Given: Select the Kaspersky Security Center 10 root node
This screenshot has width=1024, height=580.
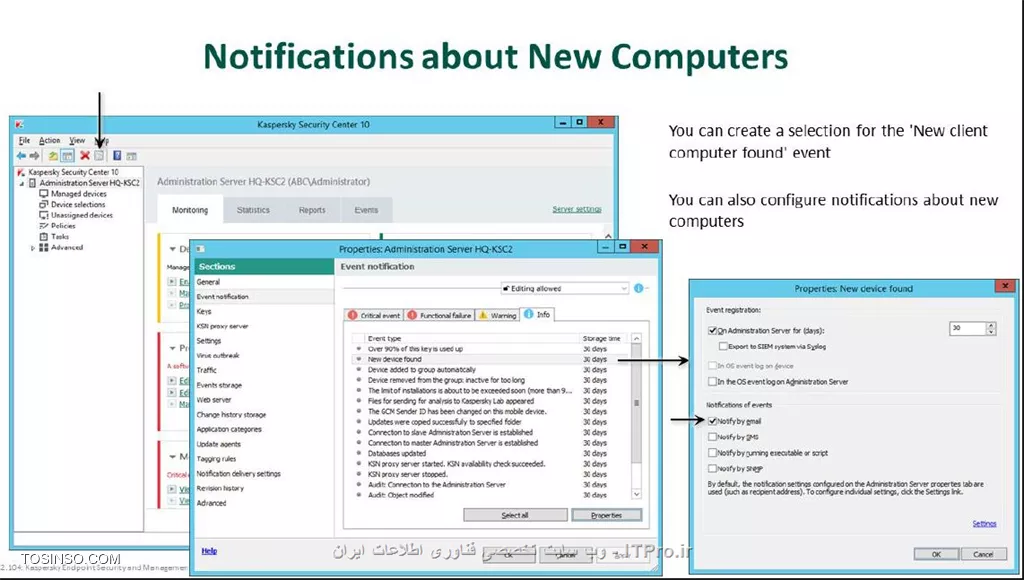Looking at the screenshot, I should [x=73, y=172].
